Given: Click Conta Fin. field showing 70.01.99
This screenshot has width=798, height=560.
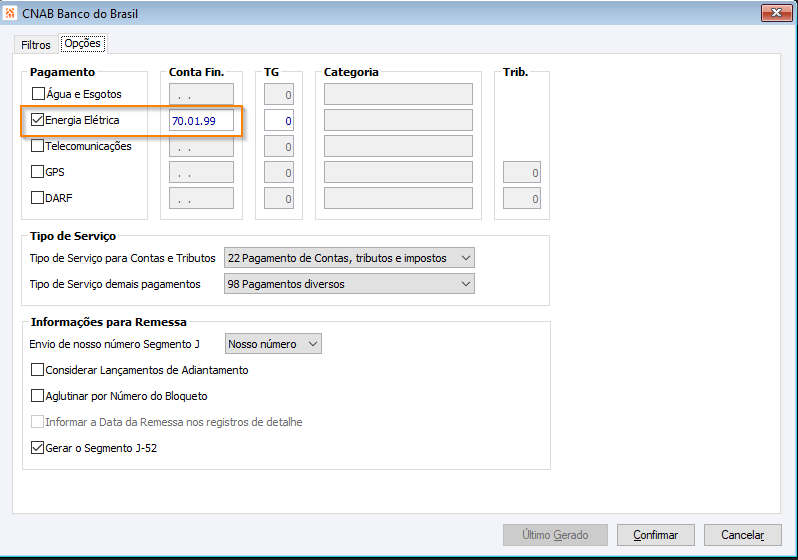Looking at the screenshot, I should click(x=202, y=121).
